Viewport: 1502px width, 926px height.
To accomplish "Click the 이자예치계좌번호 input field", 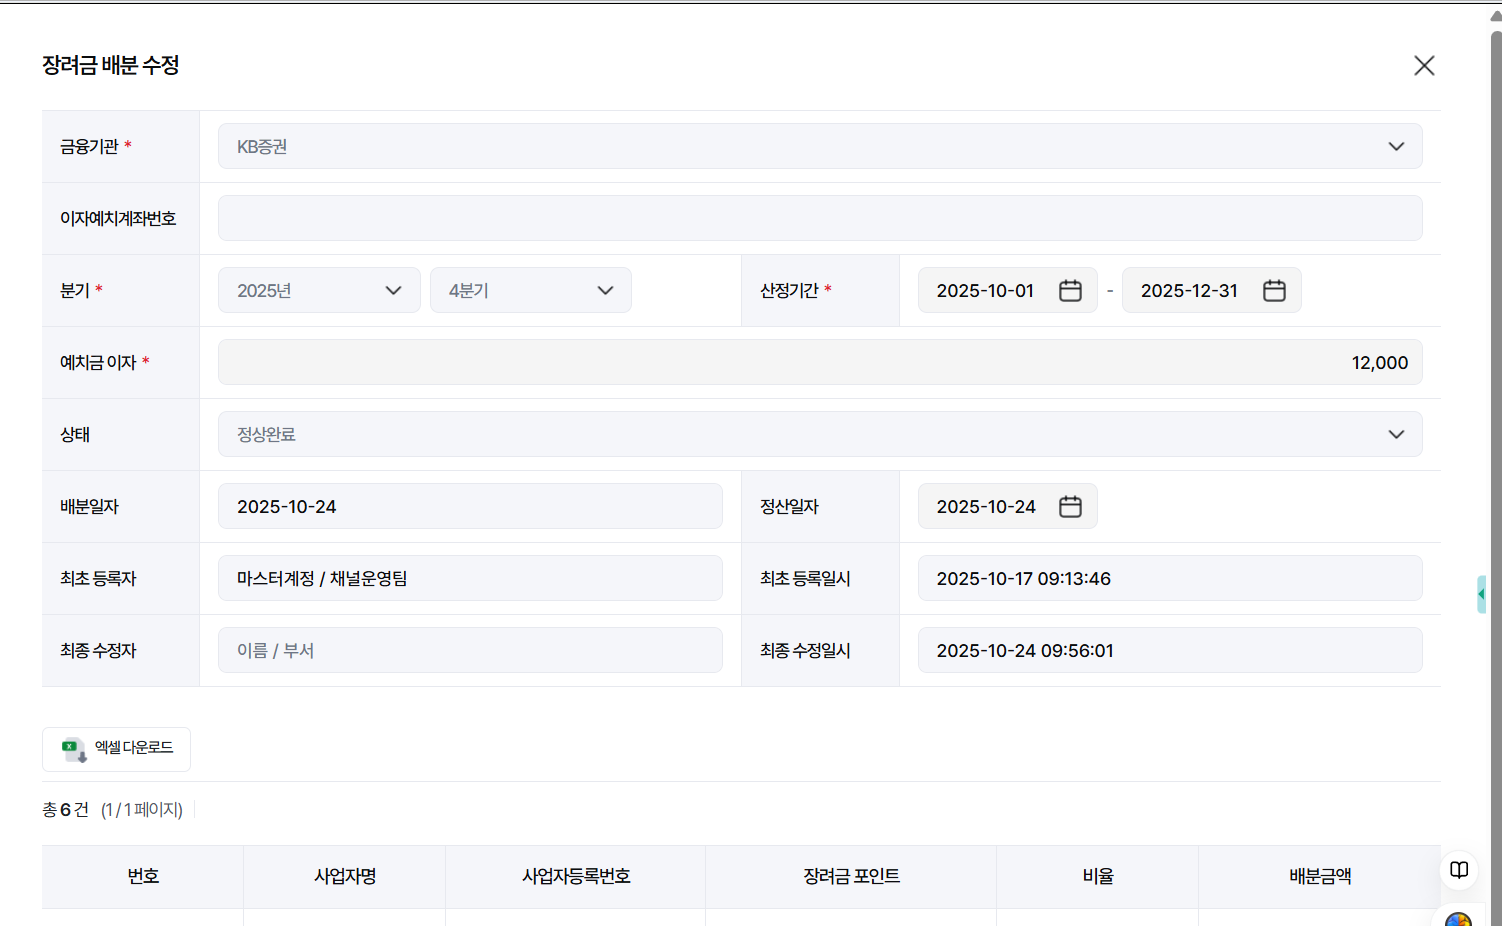I will tap(820, 218).
